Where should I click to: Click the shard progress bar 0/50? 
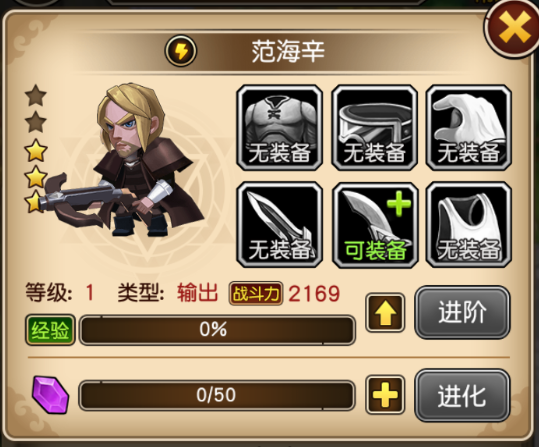click(x=217, y=395)
